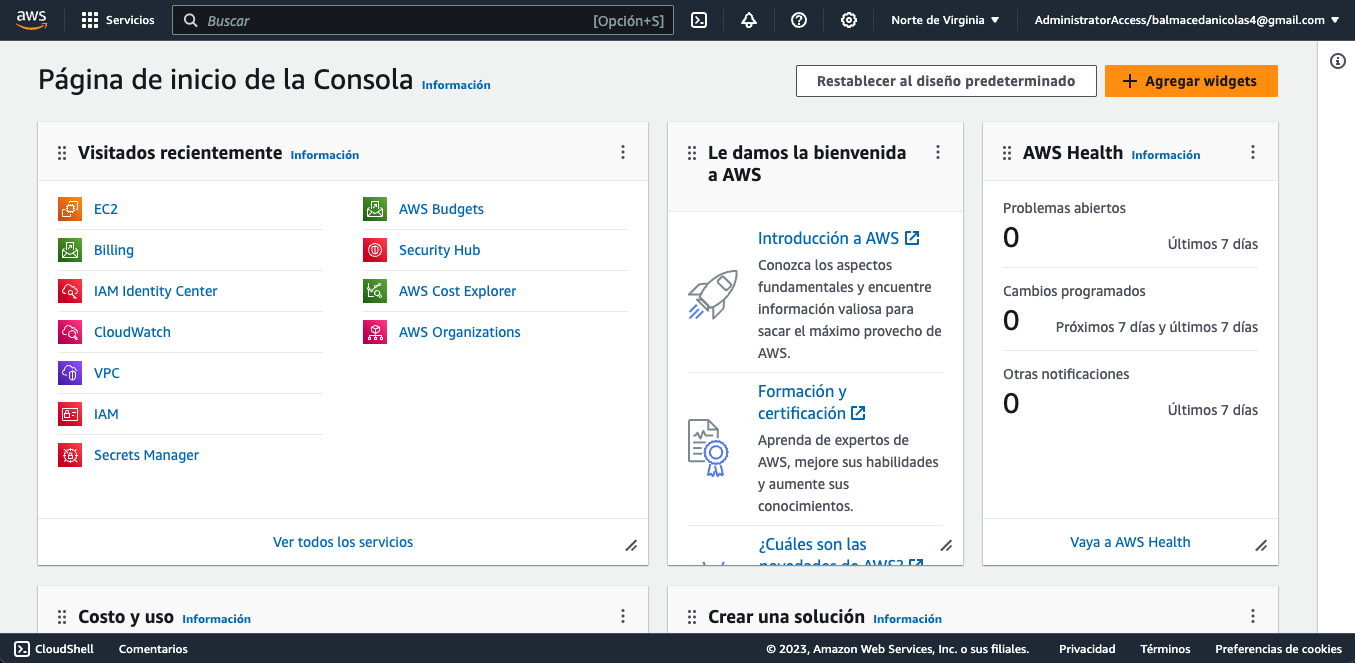The width and height of the screenshot is (1355, 663).
Task: Expand the AdministratorAccess account dropdown
Action: click(1186, 20)
